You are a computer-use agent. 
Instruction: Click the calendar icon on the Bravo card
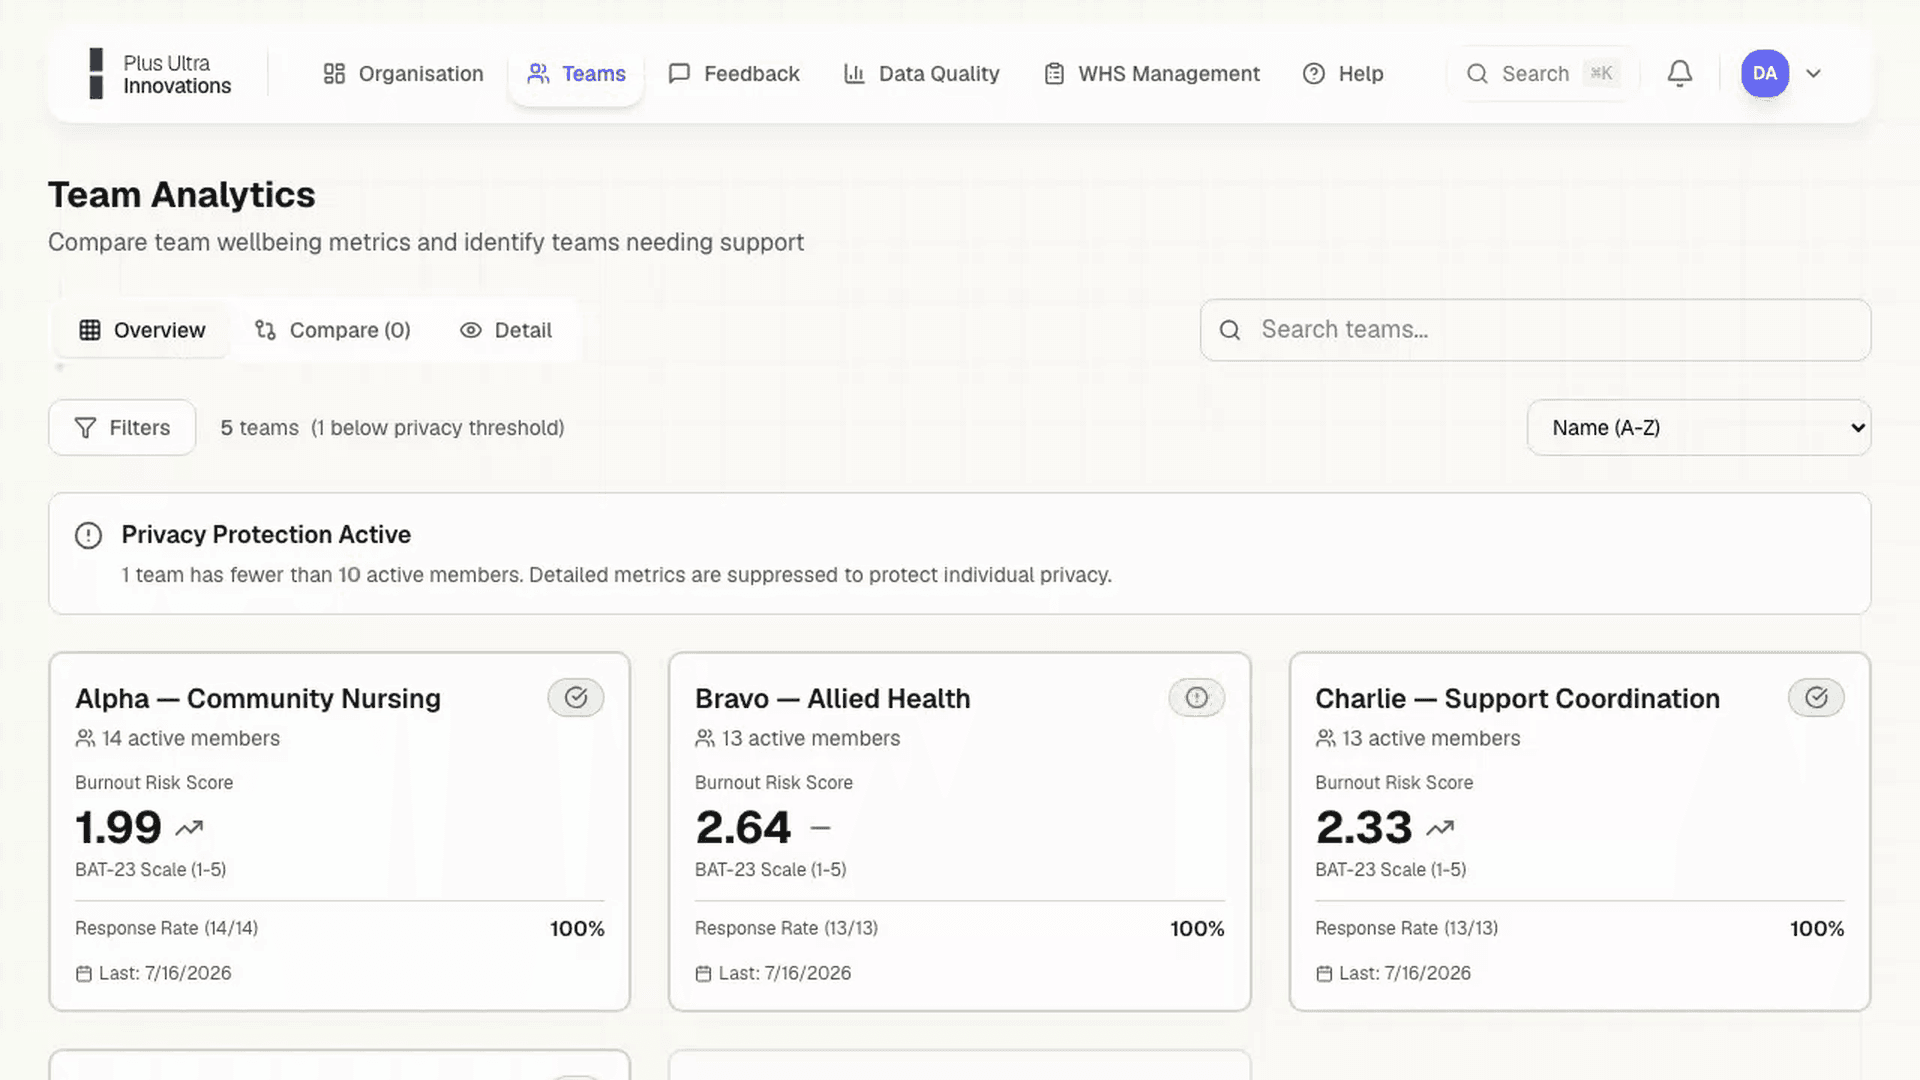pos(704,974)
